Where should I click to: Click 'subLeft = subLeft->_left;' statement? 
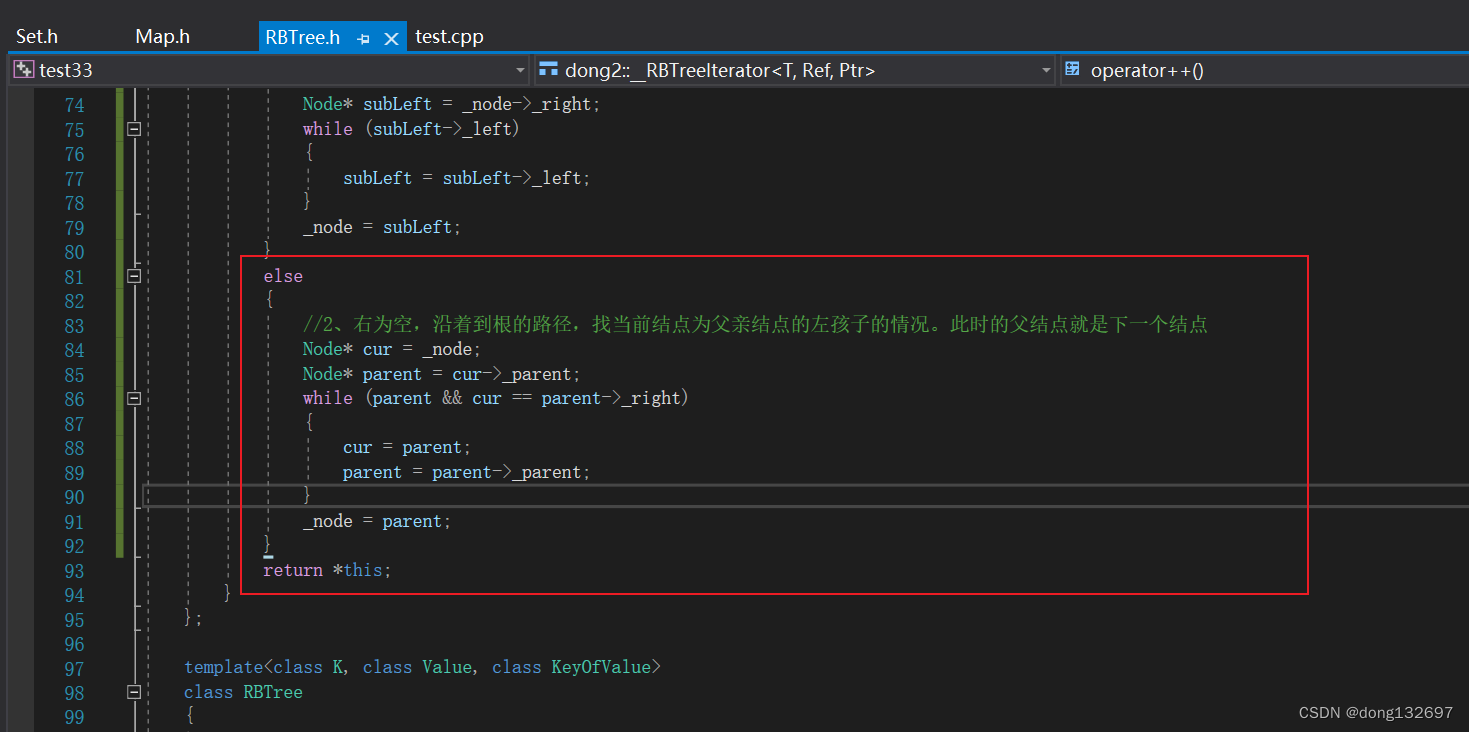coord(467,178)
